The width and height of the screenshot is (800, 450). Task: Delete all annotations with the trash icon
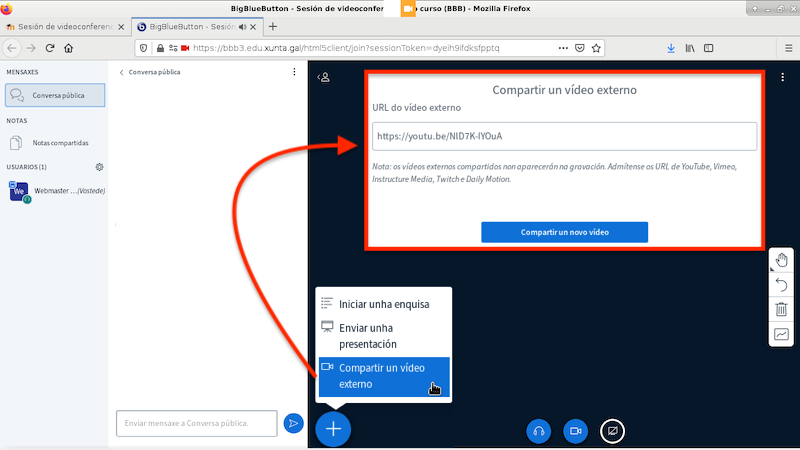click(781, 309)
